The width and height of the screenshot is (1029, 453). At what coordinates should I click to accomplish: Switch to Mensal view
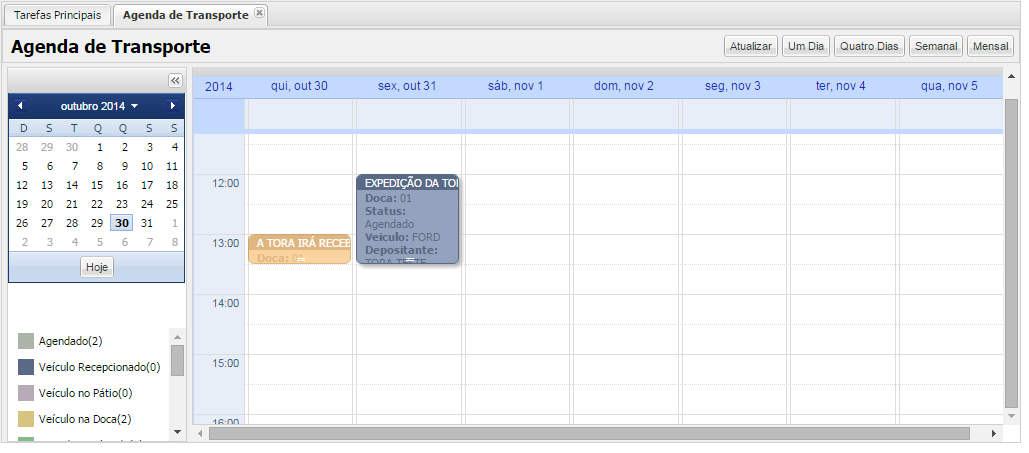[990, 47]
